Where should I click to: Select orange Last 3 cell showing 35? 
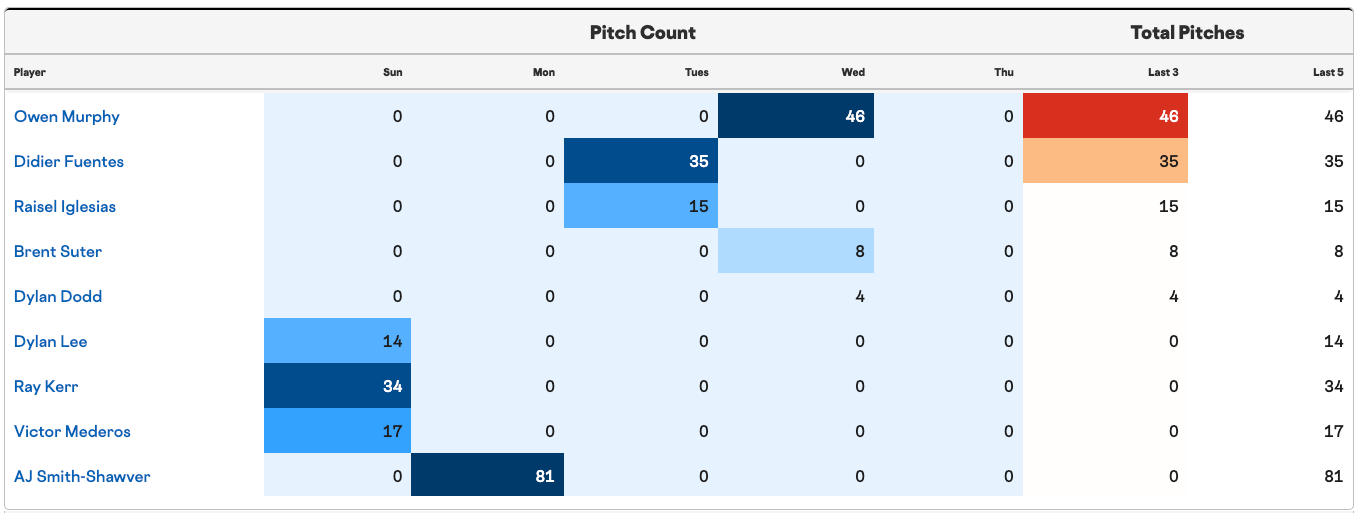(x=1106, y=161)
